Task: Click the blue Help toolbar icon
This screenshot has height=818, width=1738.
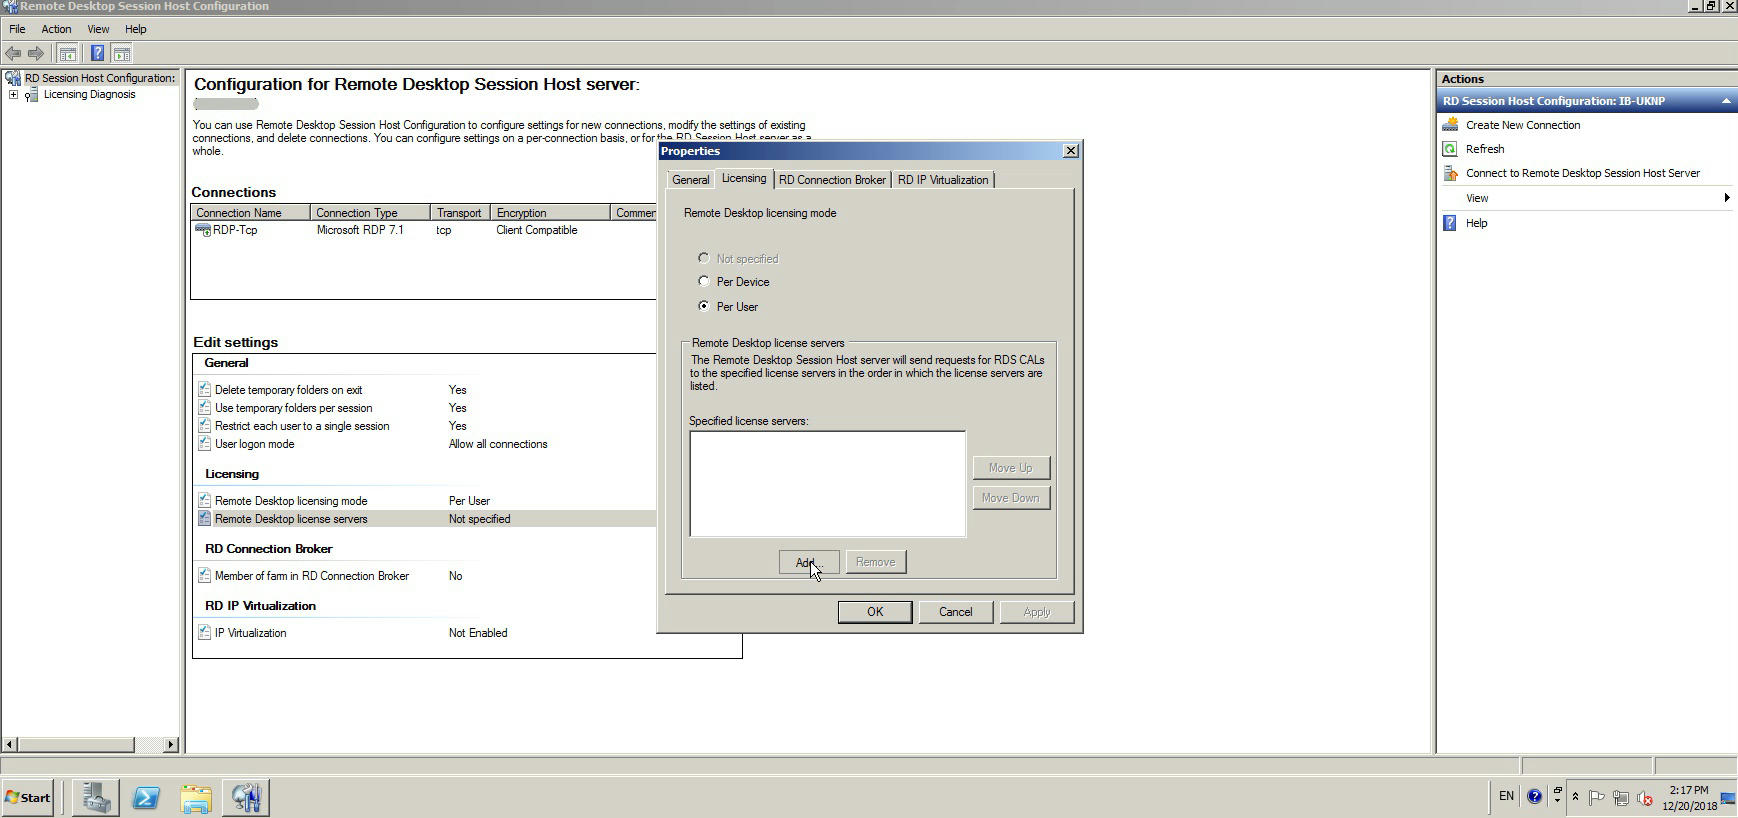Action: (97, 54)
